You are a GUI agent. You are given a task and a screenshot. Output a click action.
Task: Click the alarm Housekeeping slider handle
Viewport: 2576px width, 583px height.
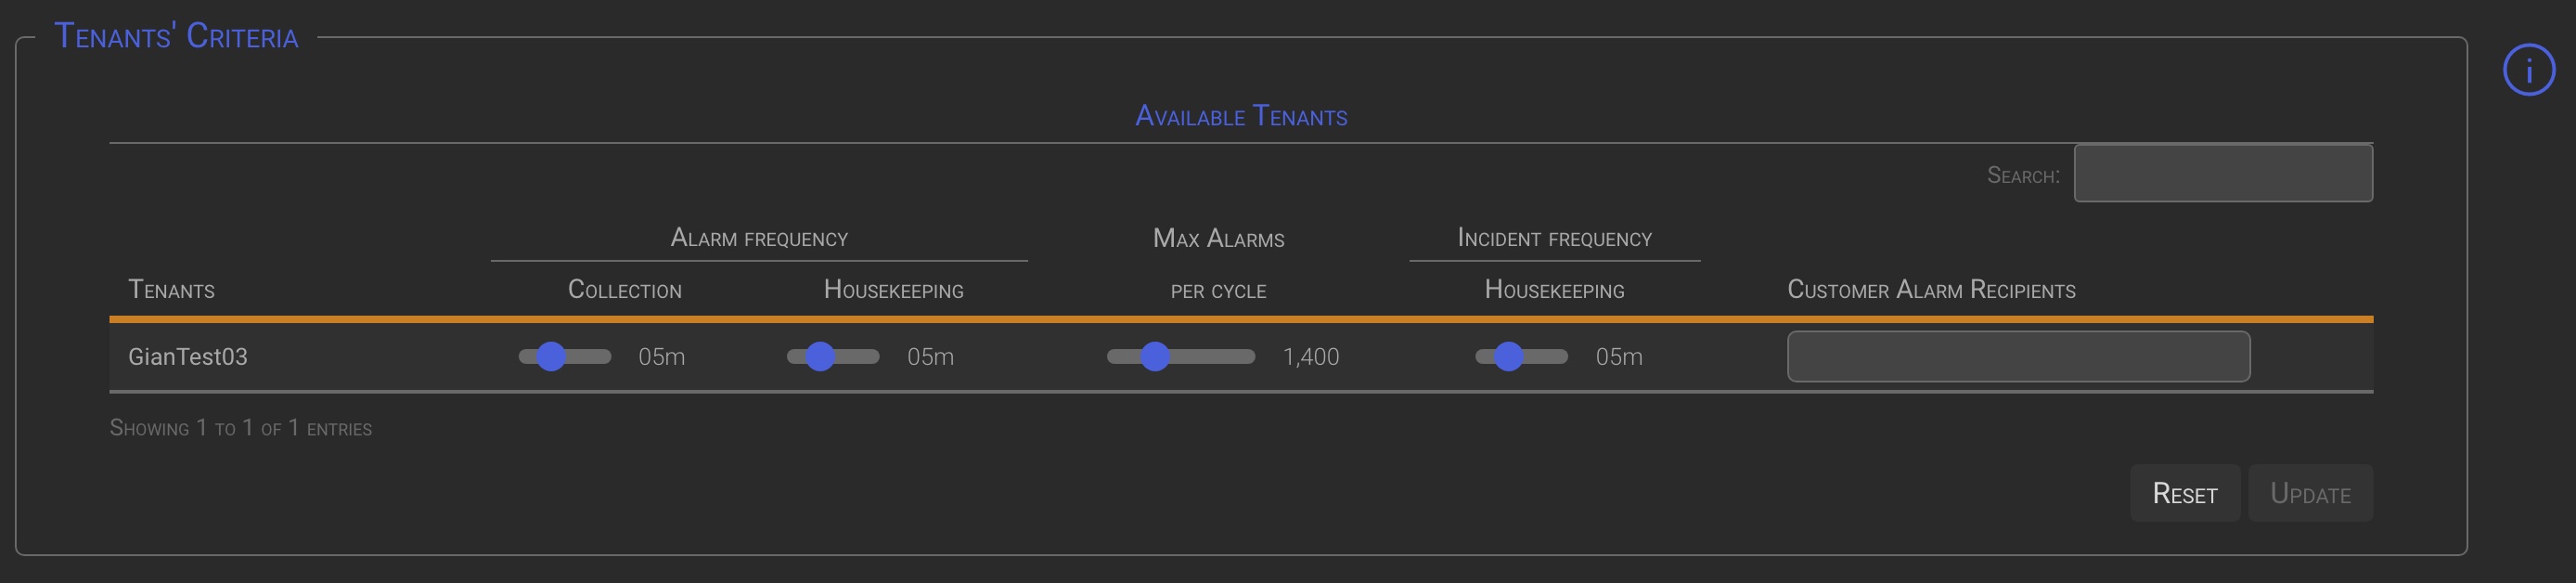click(820, 357)
